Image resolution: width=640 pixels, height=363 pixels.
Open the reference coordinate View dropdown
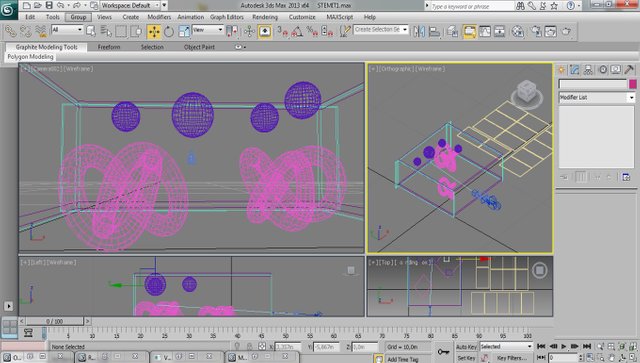(207, 29)
